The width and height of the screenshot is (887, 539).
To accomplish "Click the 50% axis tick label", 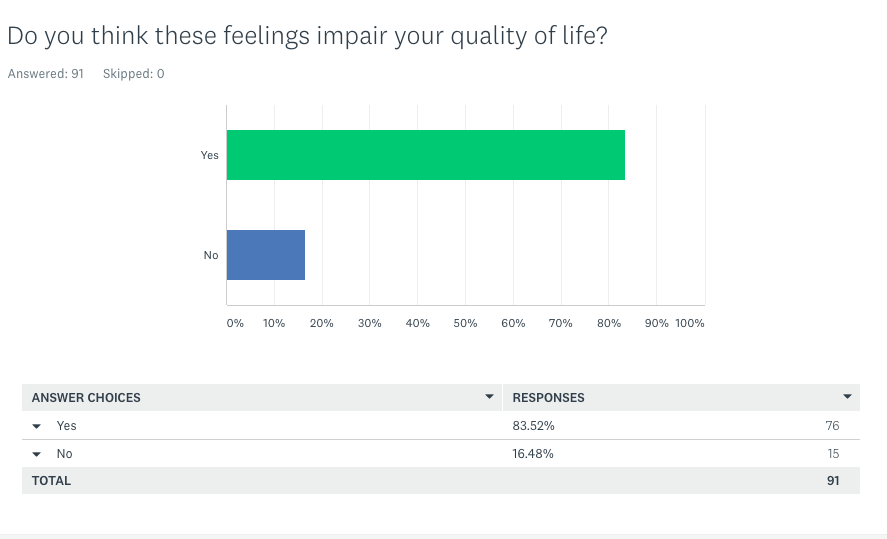I will pos(465,323).
